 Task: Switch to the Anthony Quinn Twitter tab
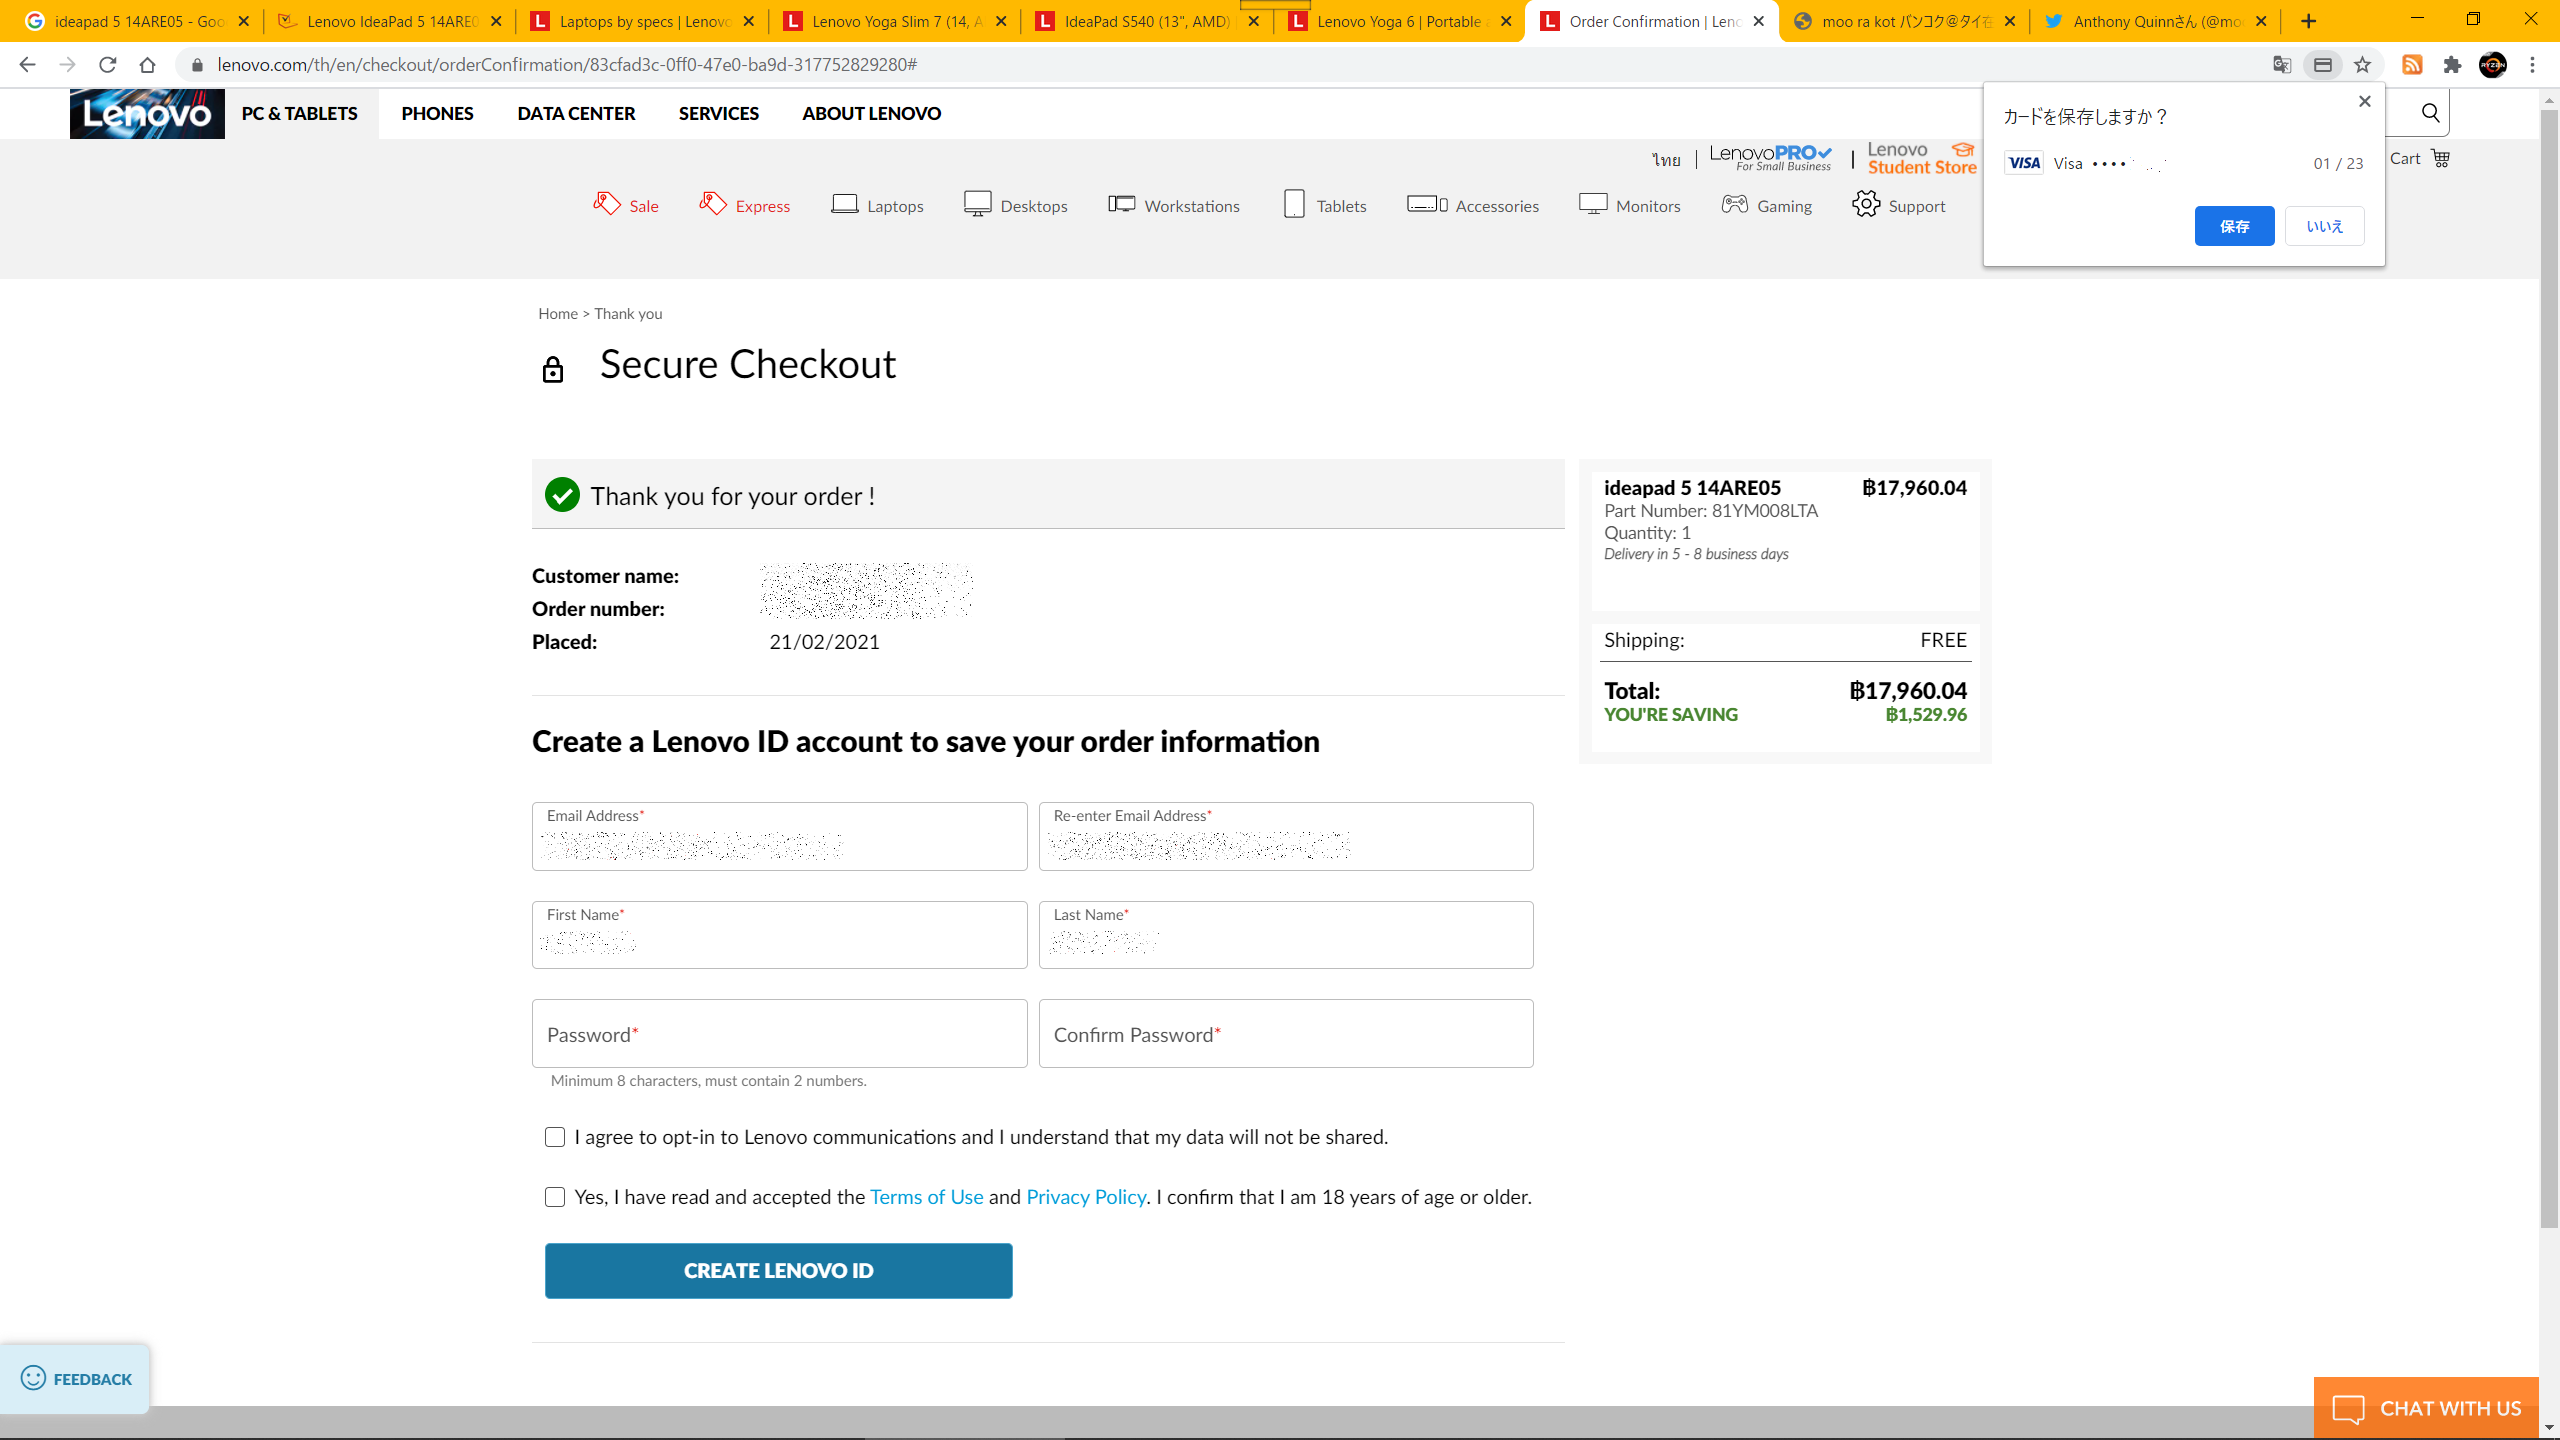[2155, 21]
